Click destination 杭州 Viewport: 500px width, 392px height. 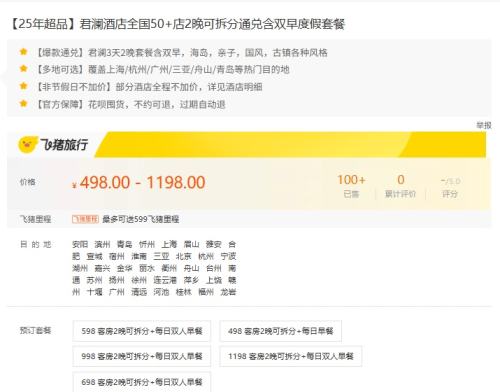pyautogui.click(x=206, y=256)
